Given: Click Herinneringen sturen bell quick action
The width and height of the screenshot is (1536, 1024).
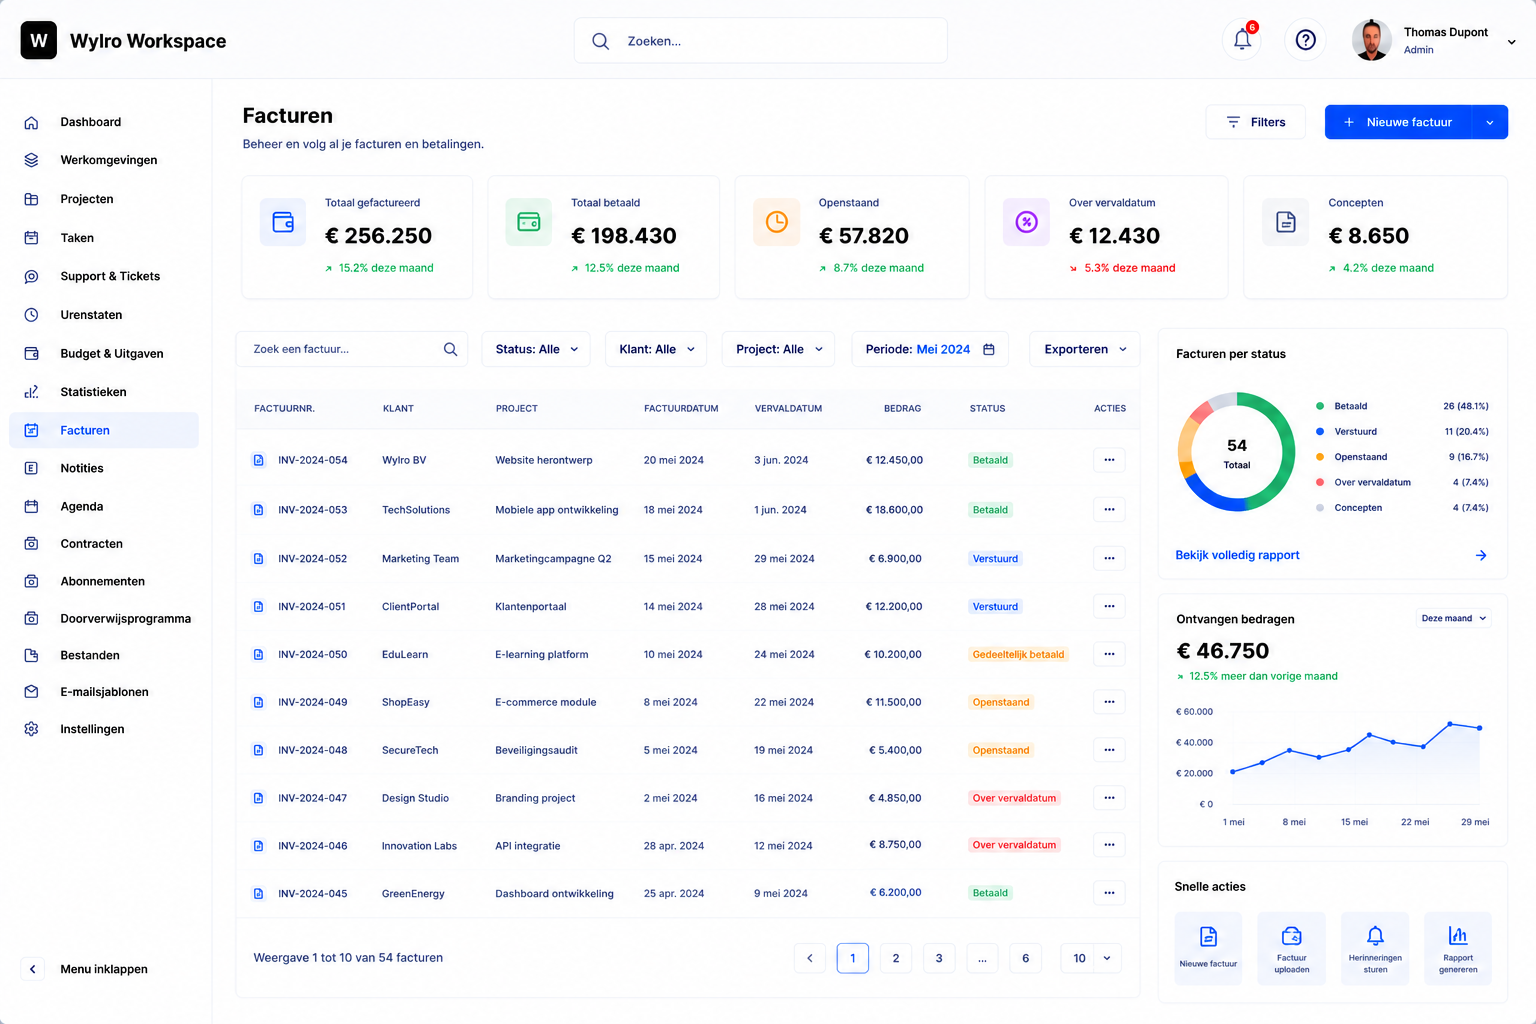Looking at the screenshot, I should (x=1375, y=948).
